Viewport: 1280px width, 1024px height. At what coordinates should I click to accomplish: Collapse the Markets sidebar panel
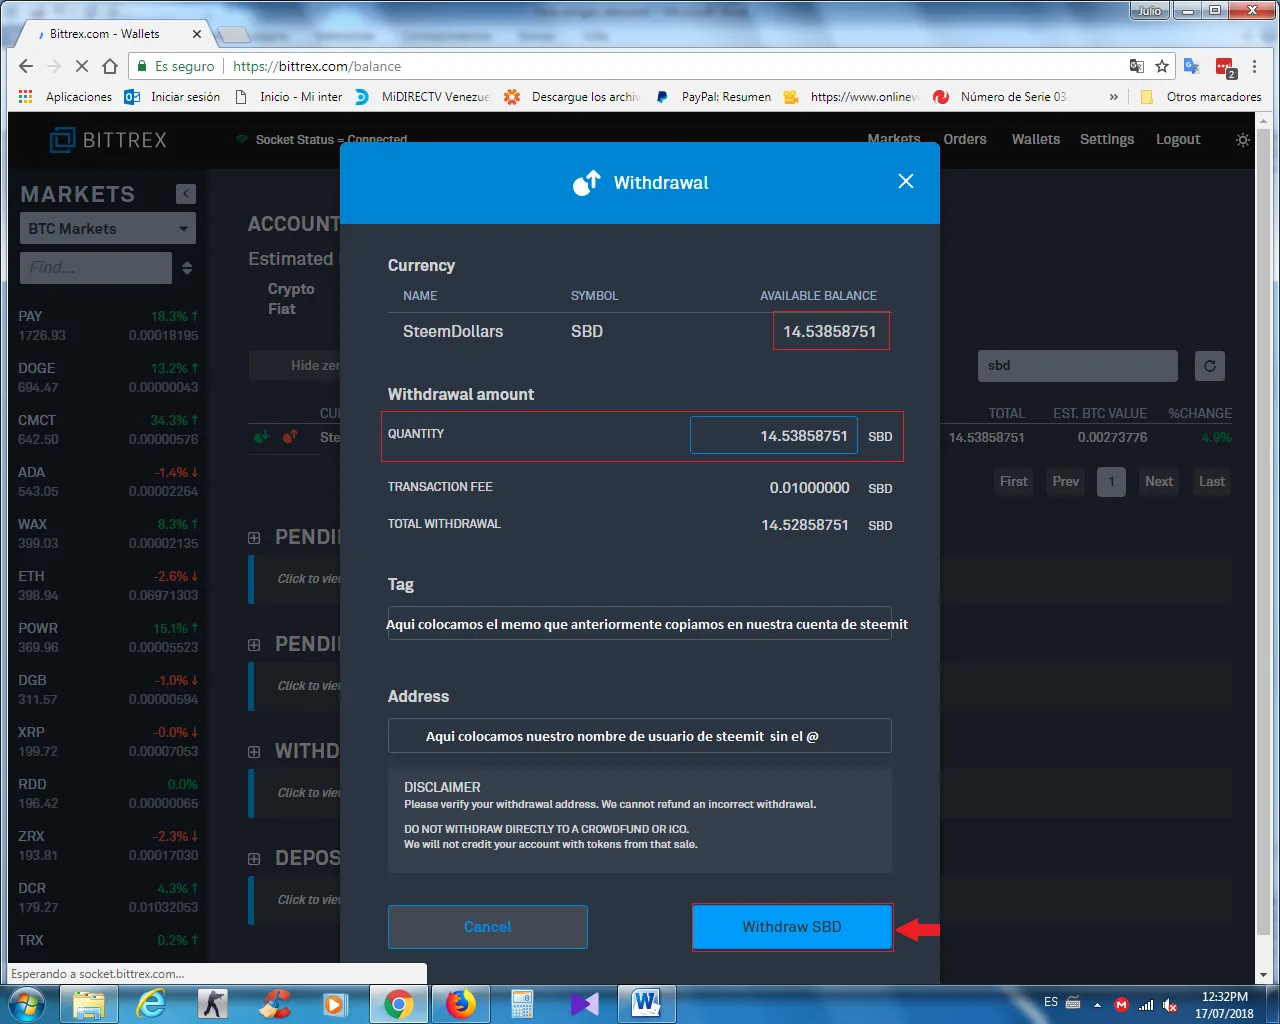click(186, 194)
